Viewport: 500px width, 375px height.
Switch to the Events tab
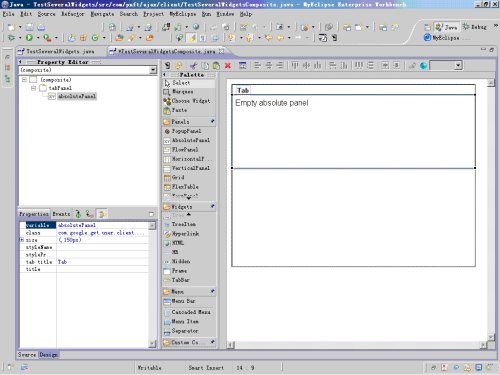tap(61, 214)
